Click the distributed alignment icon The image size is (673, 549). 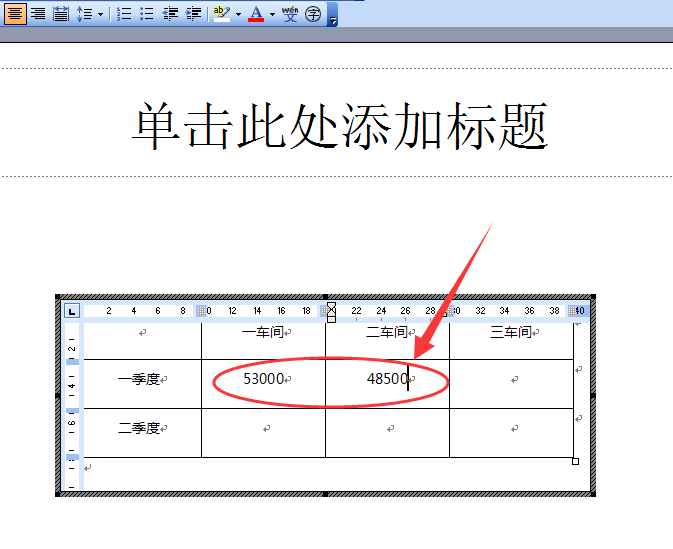pos(61,13)
